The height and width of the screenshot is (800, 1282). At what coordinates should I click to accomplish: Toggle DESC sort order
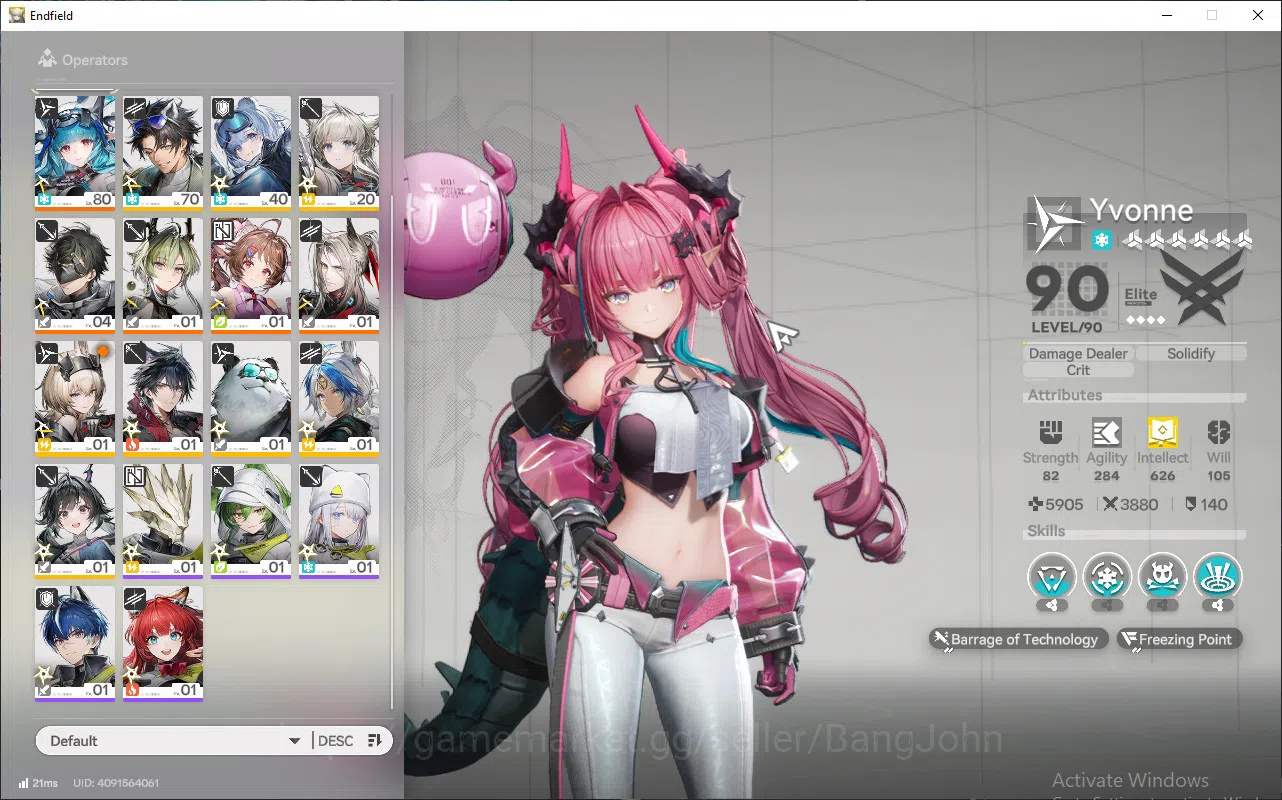[335, 741]
